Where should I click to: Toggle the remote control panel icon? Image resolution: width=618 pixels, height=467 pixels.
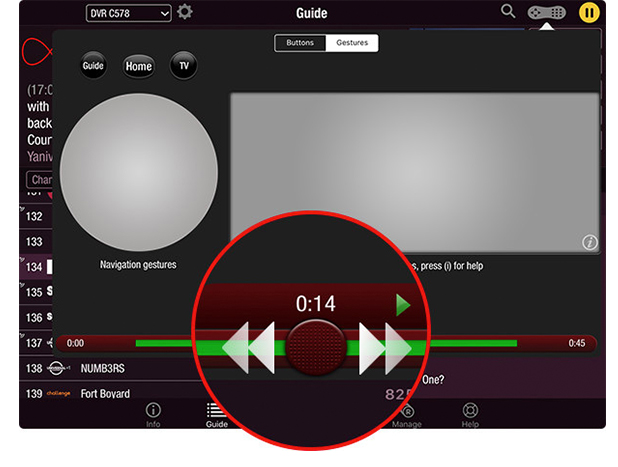tap(547, 13)
